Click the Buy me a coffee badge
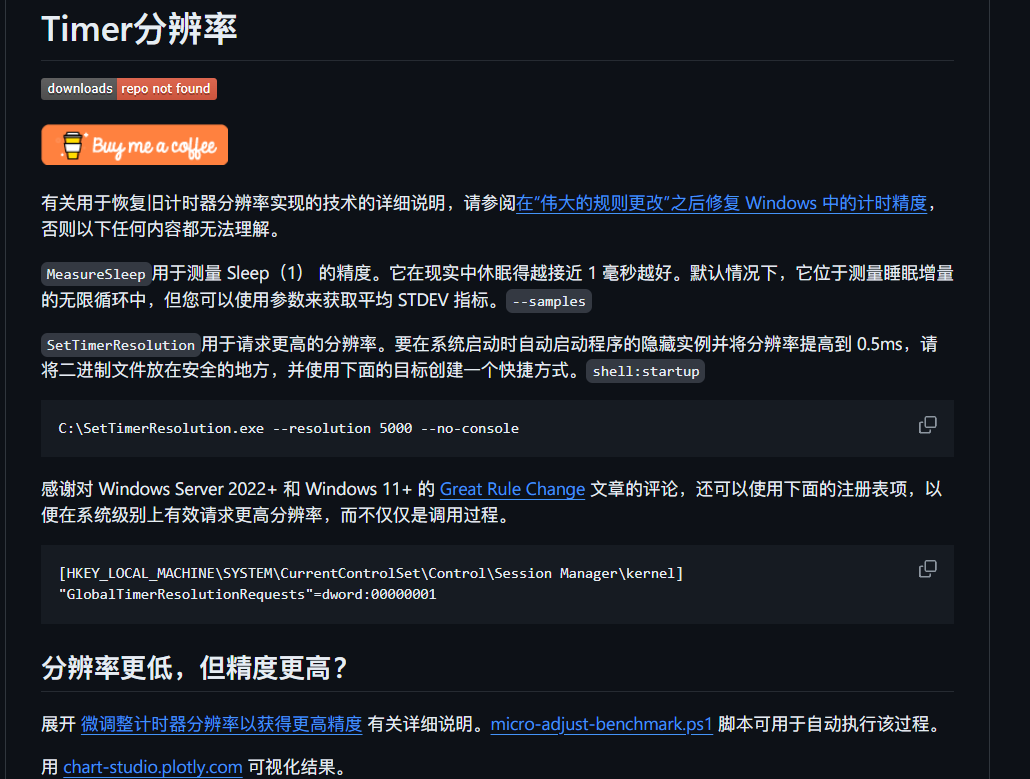Screen dimensions: 1030x779 (134, 145)
